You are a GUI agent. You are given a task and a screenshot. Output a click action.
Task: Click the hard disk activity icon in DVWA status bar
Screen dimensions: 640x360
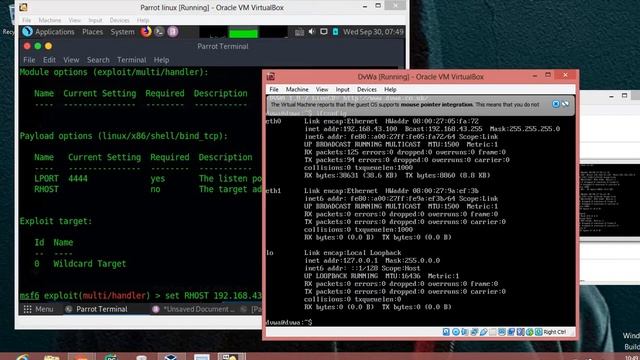[446, 332]
